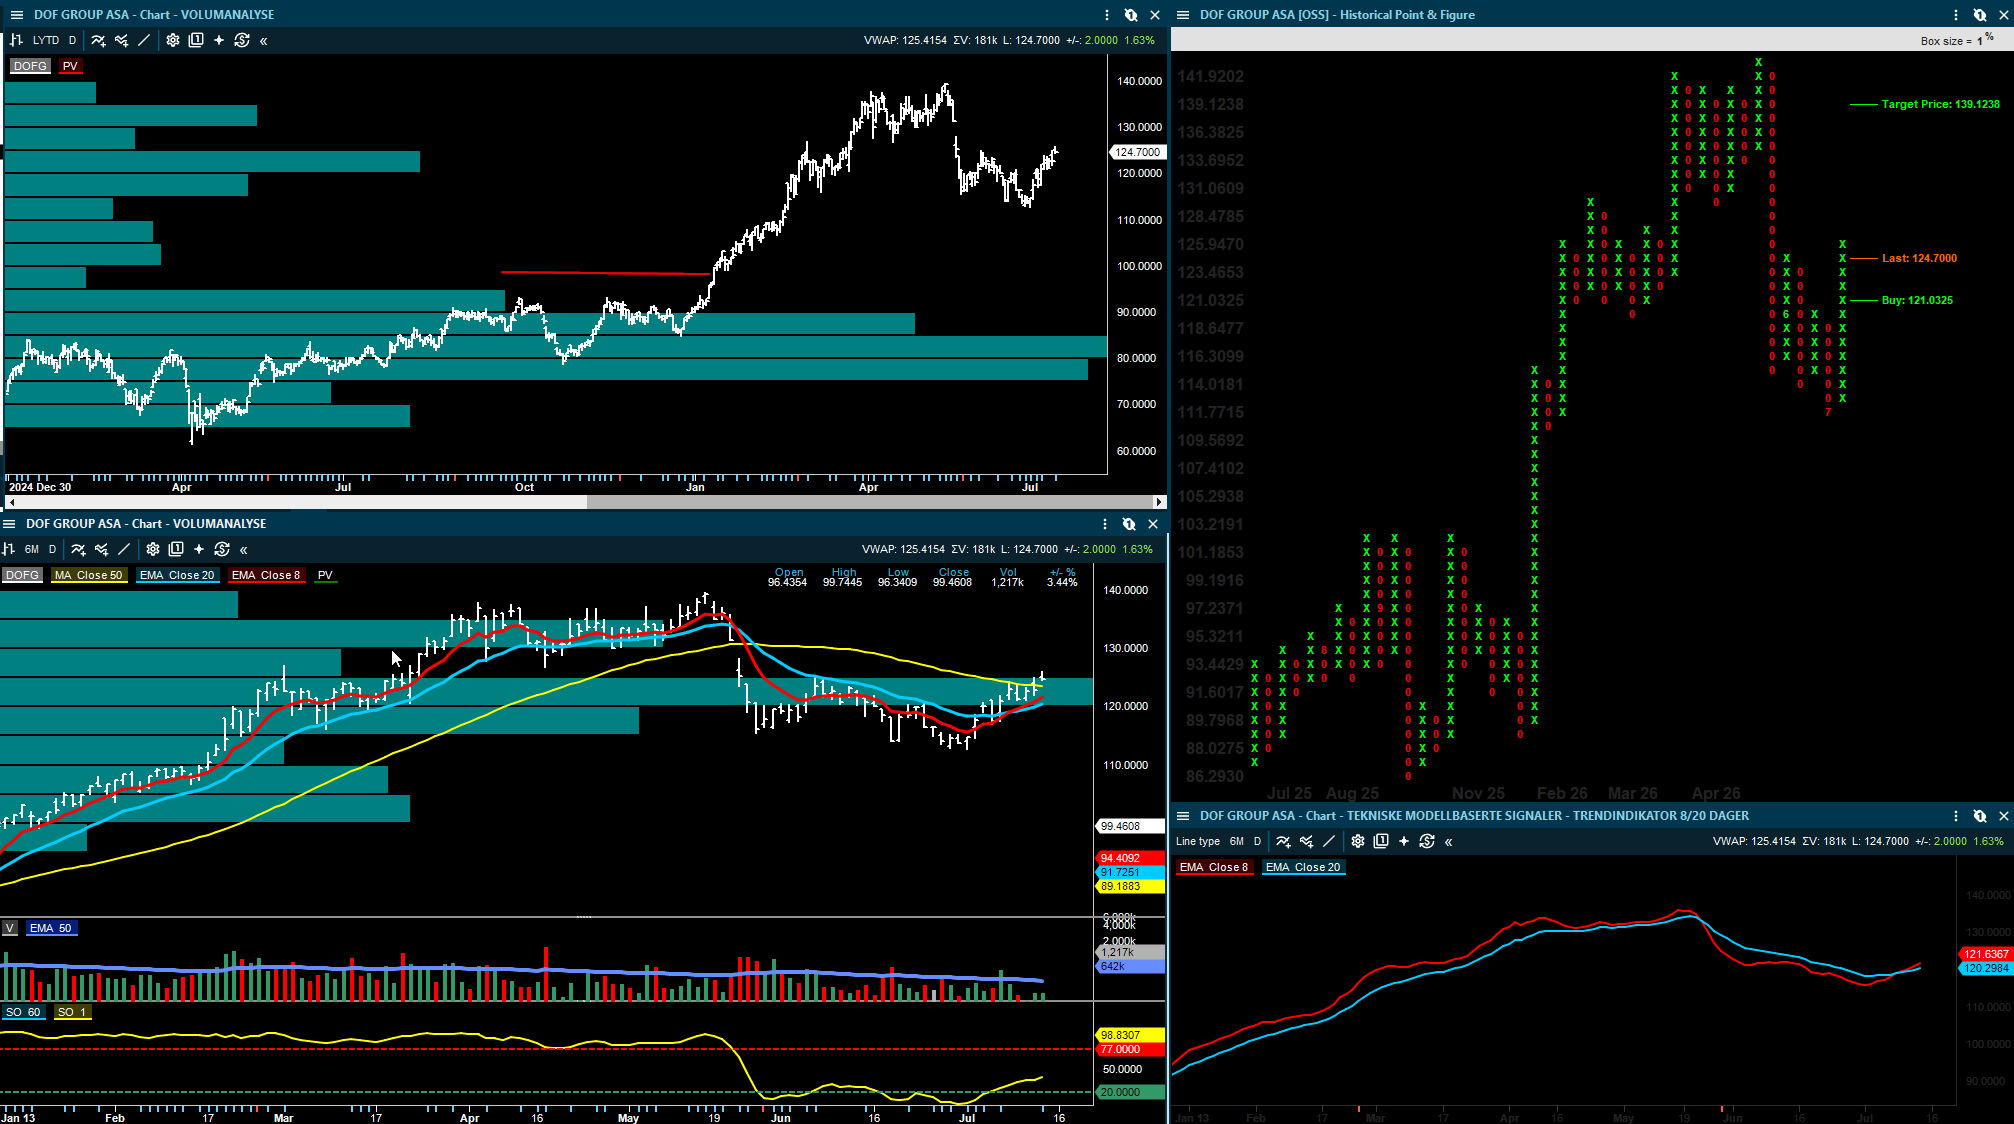Open three-dot options menu of Point & Figure panel
2014x1124 pixels.
(x=1956, y=15)
